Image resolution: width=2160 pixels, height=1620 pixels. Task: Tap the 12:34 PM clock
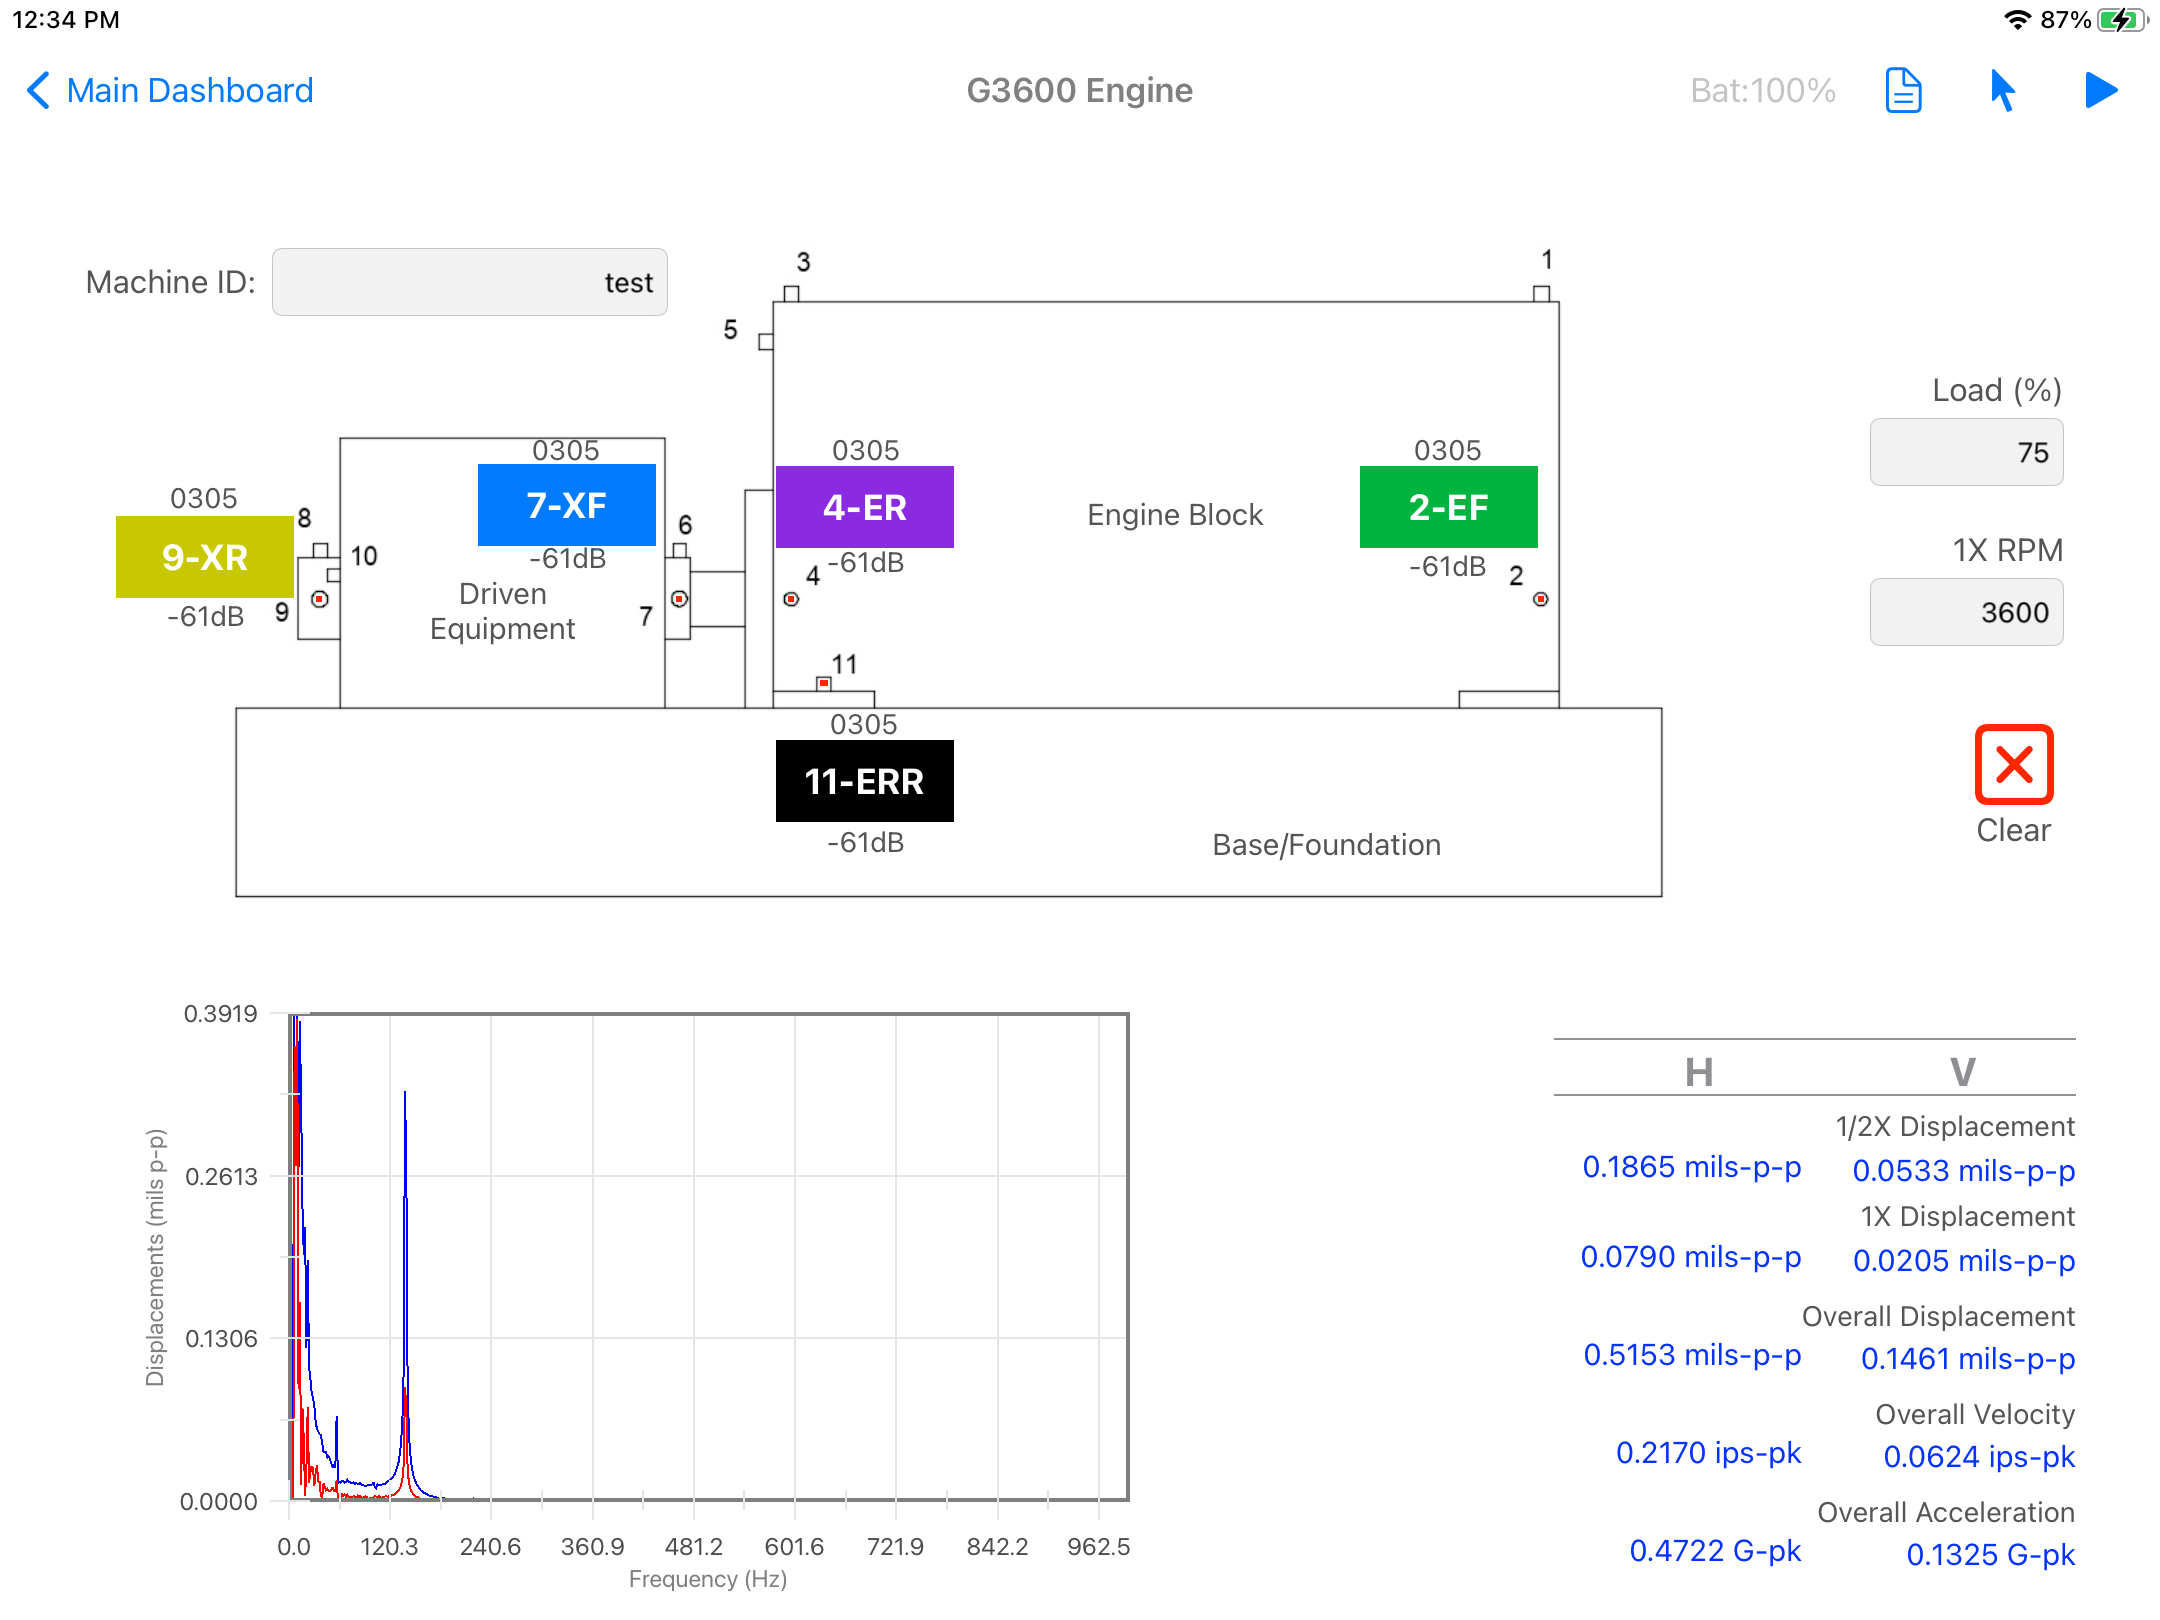click(x=66, y=20)
